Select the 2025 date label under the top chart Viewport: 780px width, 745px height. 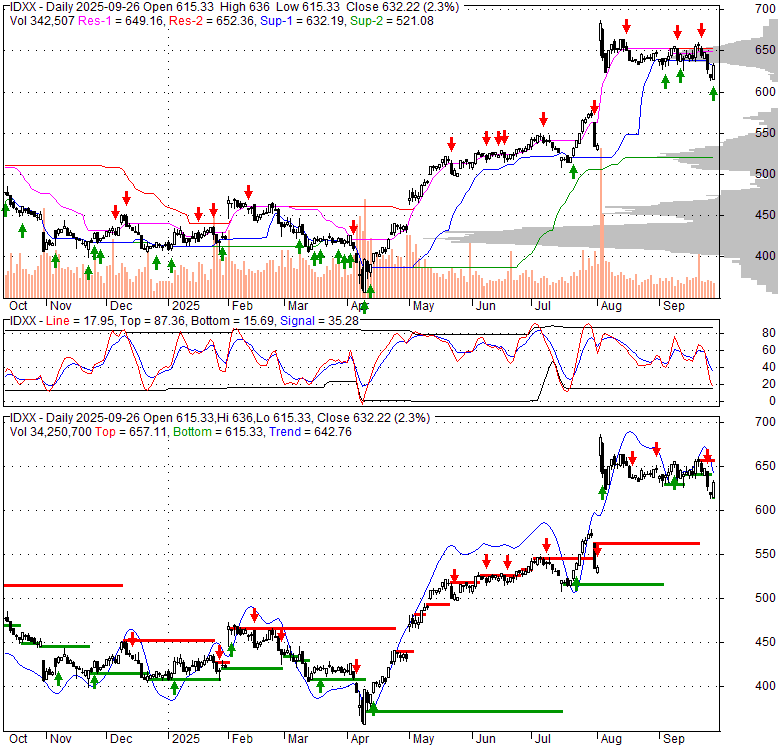pyautogui.click(x=186, y=306)
